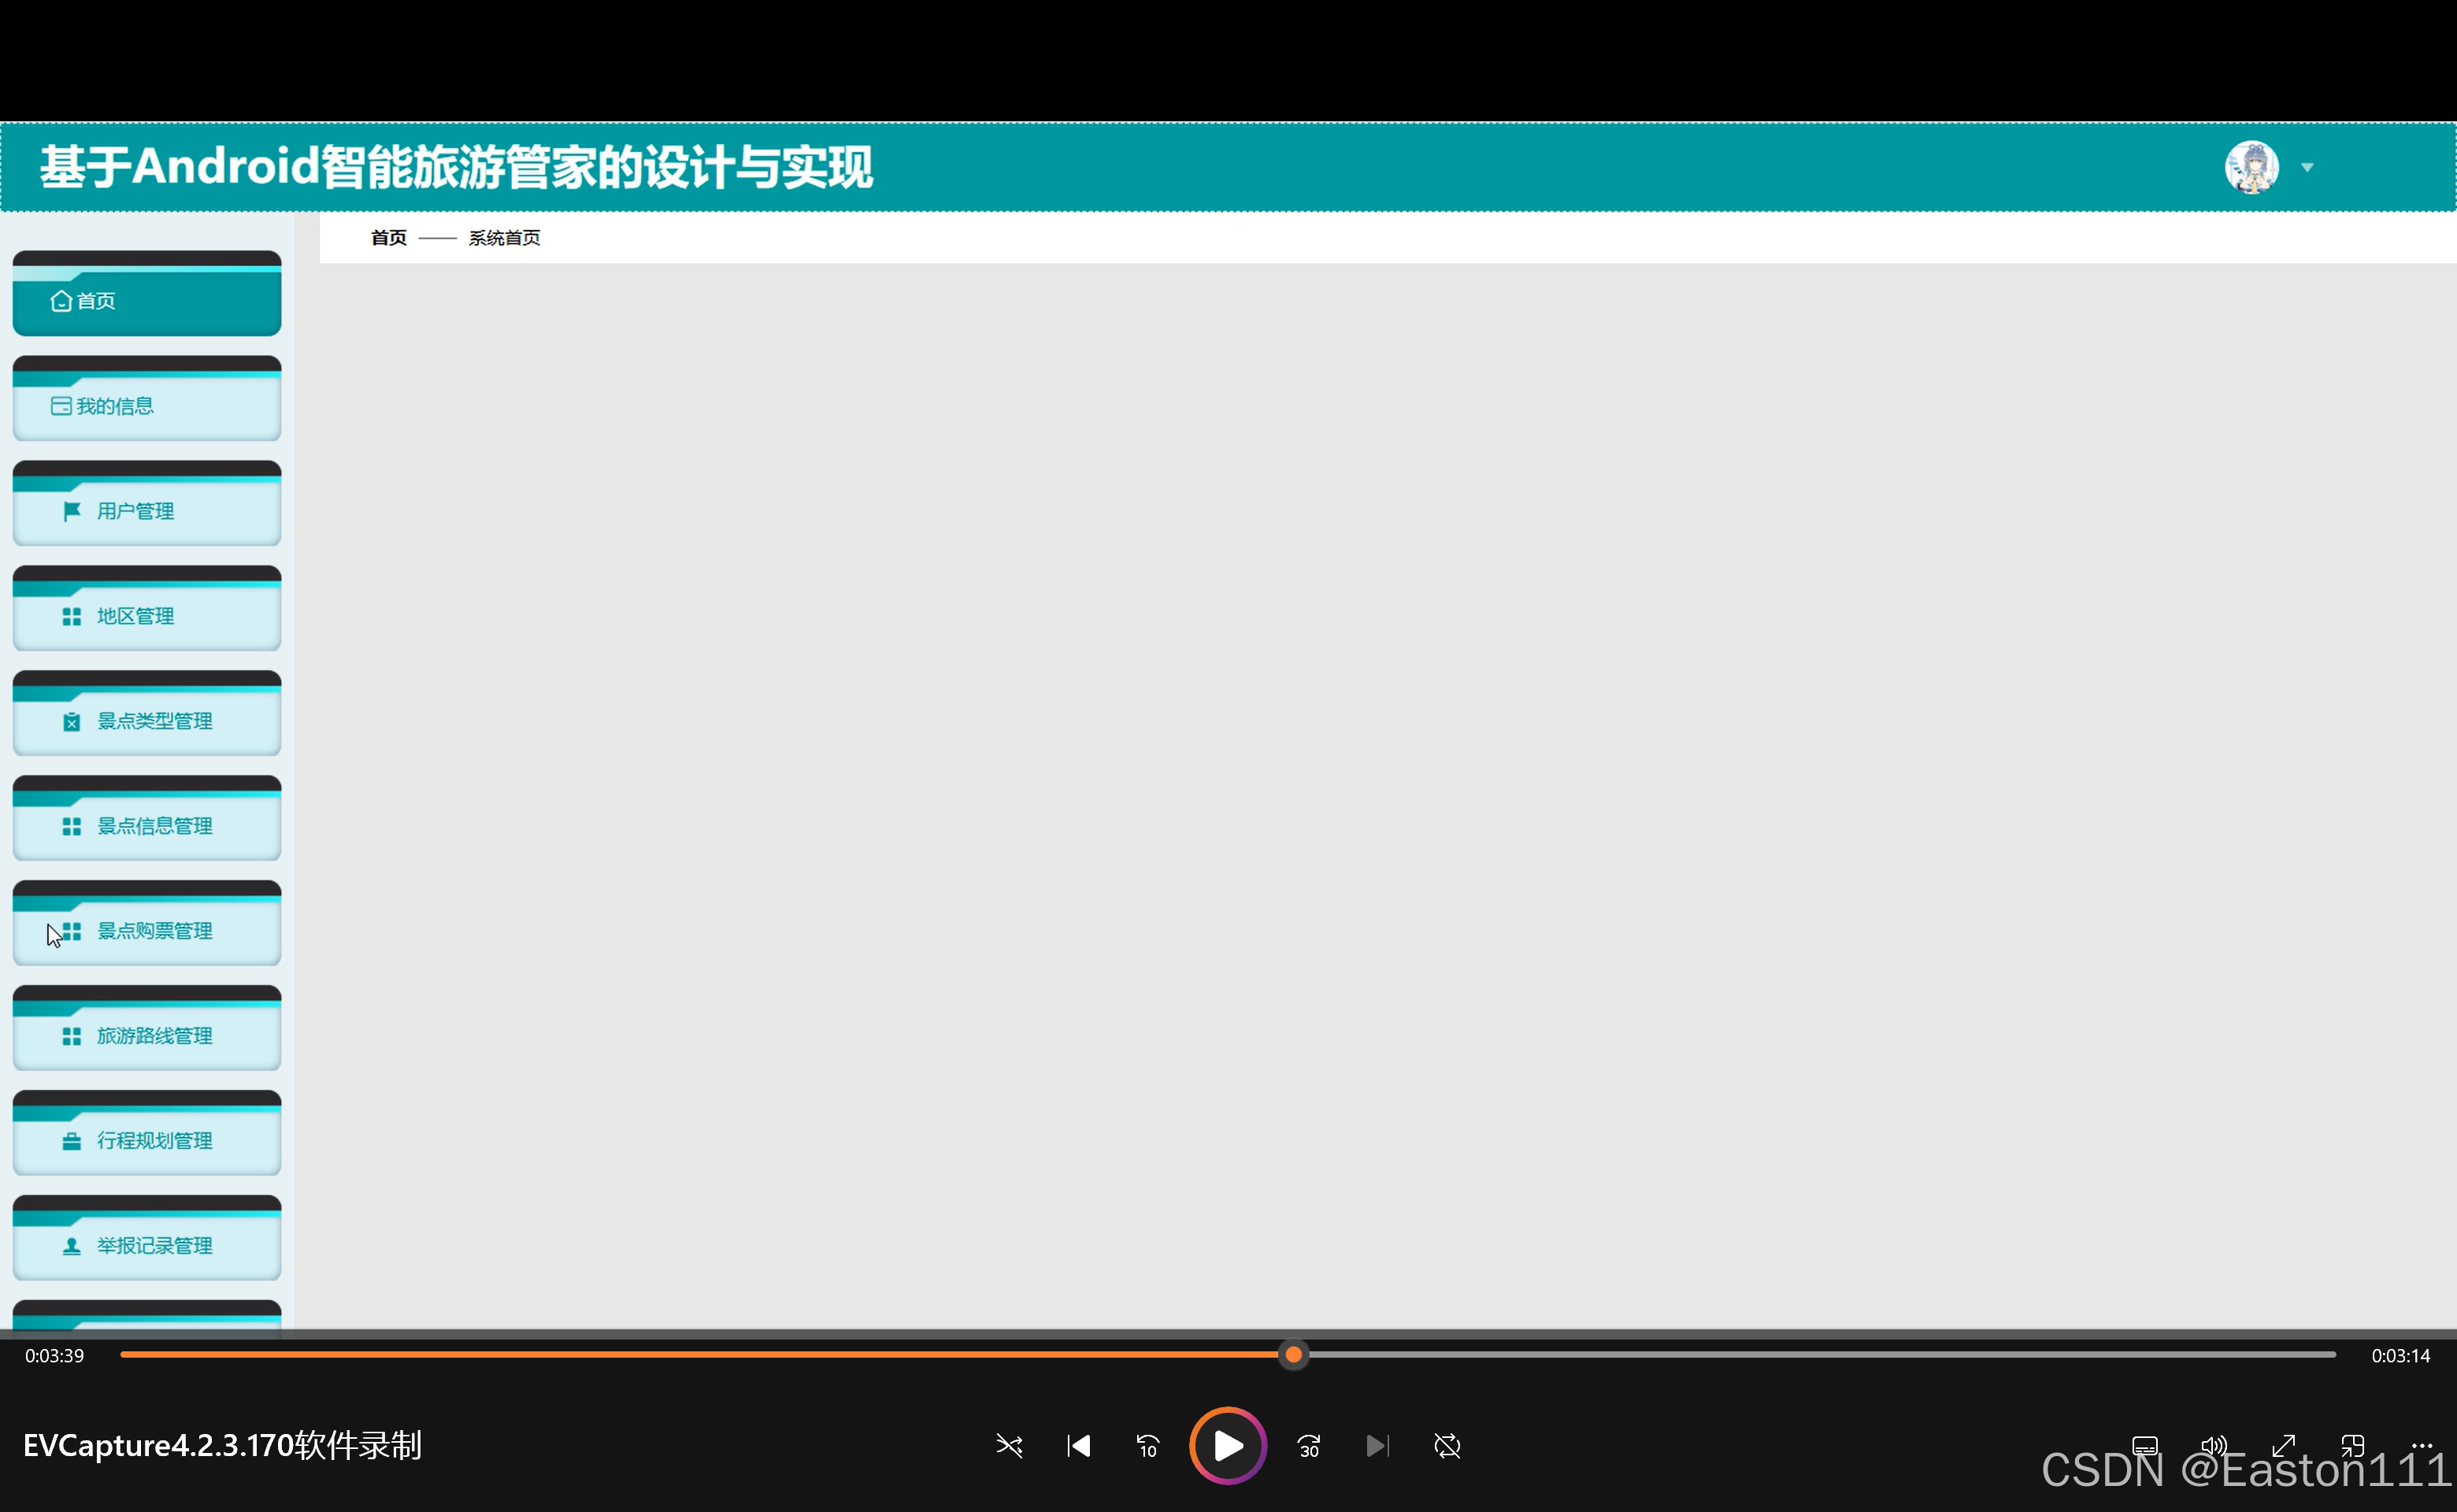Click the orange seek bar handle
Image resolution: width=2457 pixels, height=1512 pixels.
click(x=1293, y=1355)
